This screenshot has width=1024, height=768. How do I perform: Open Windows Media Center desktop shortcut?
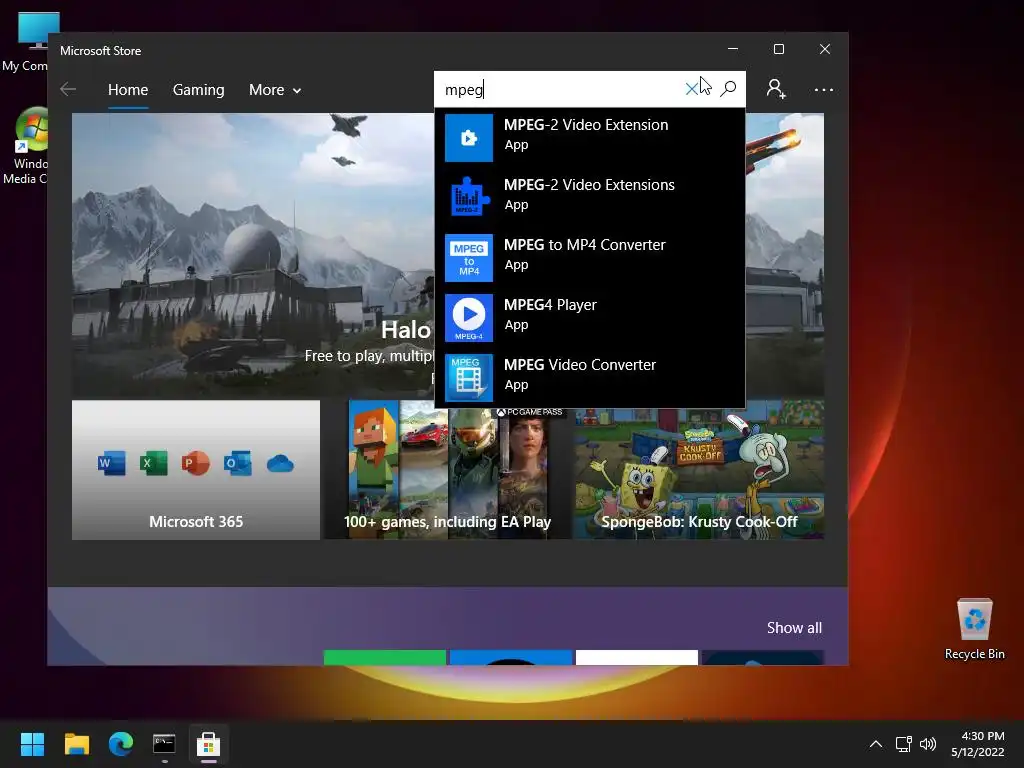pyautogui.click(x=25, y=146)
